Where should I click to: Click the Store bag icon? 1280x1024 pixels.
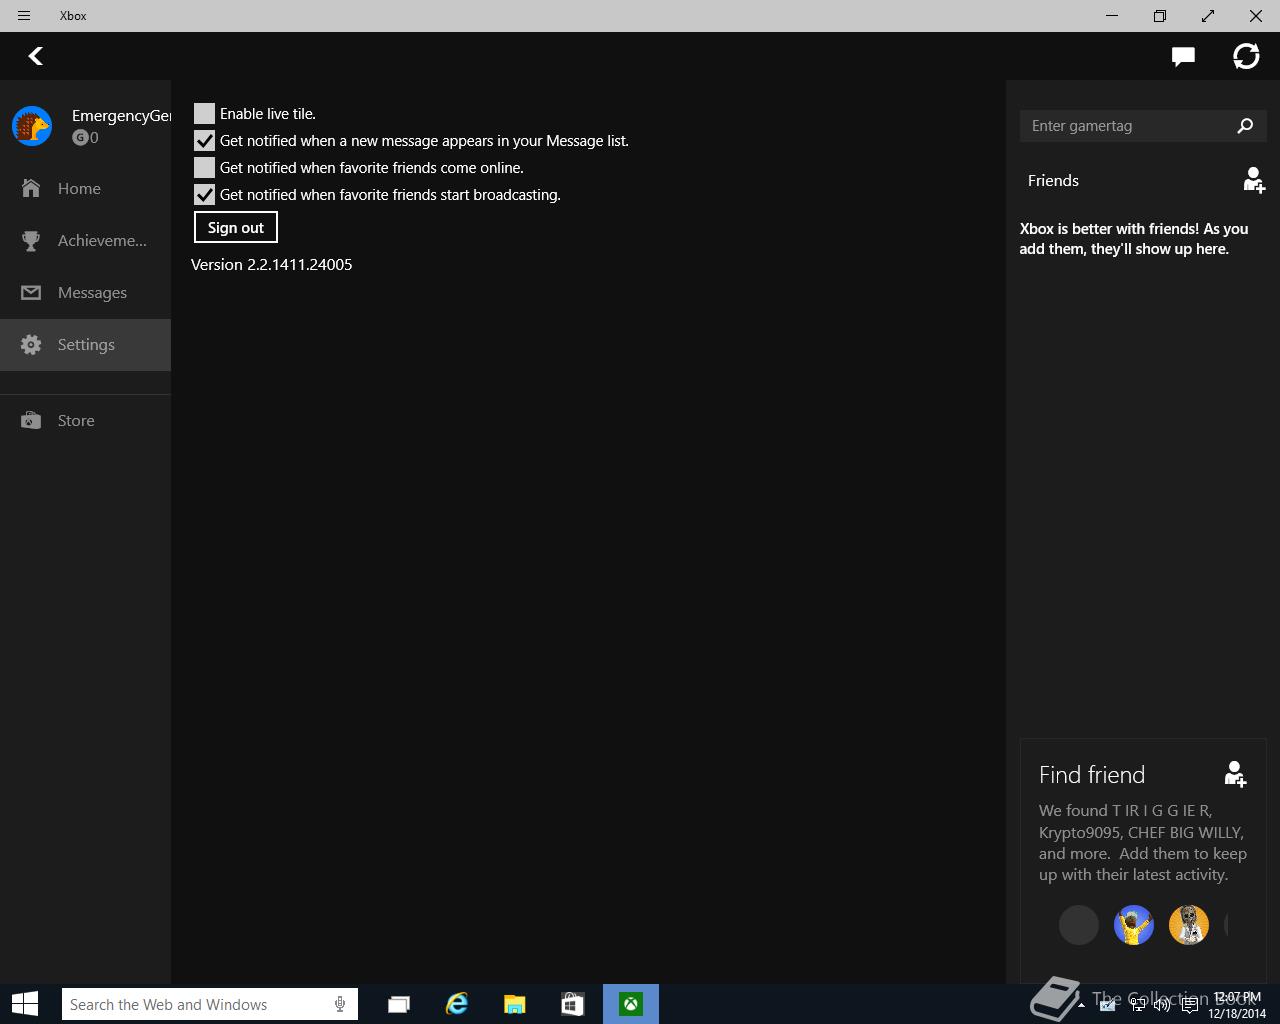click(x=31, y=420)
